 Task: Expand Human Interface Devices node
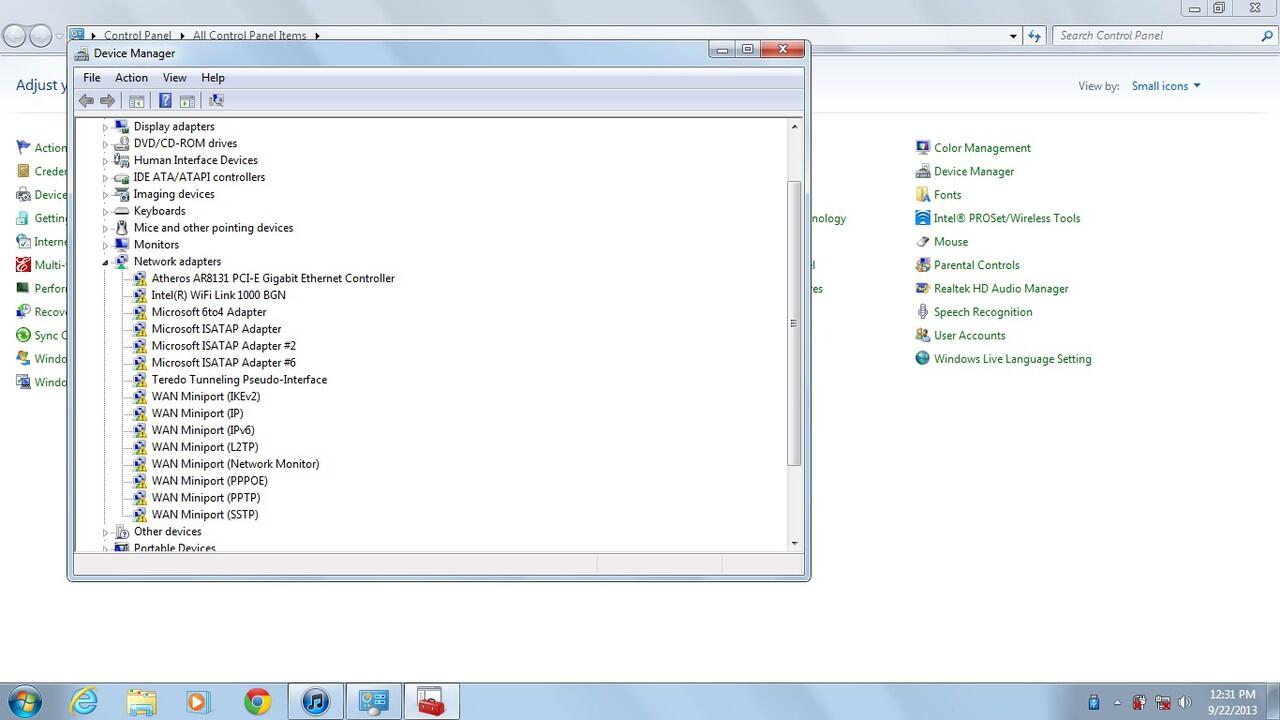pos(105,161)
